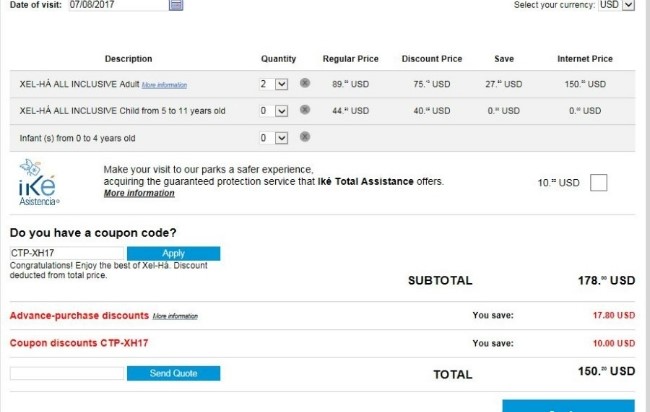Click the Send Quote button
This screenshot has height=412, width=650.
(173, 373)
